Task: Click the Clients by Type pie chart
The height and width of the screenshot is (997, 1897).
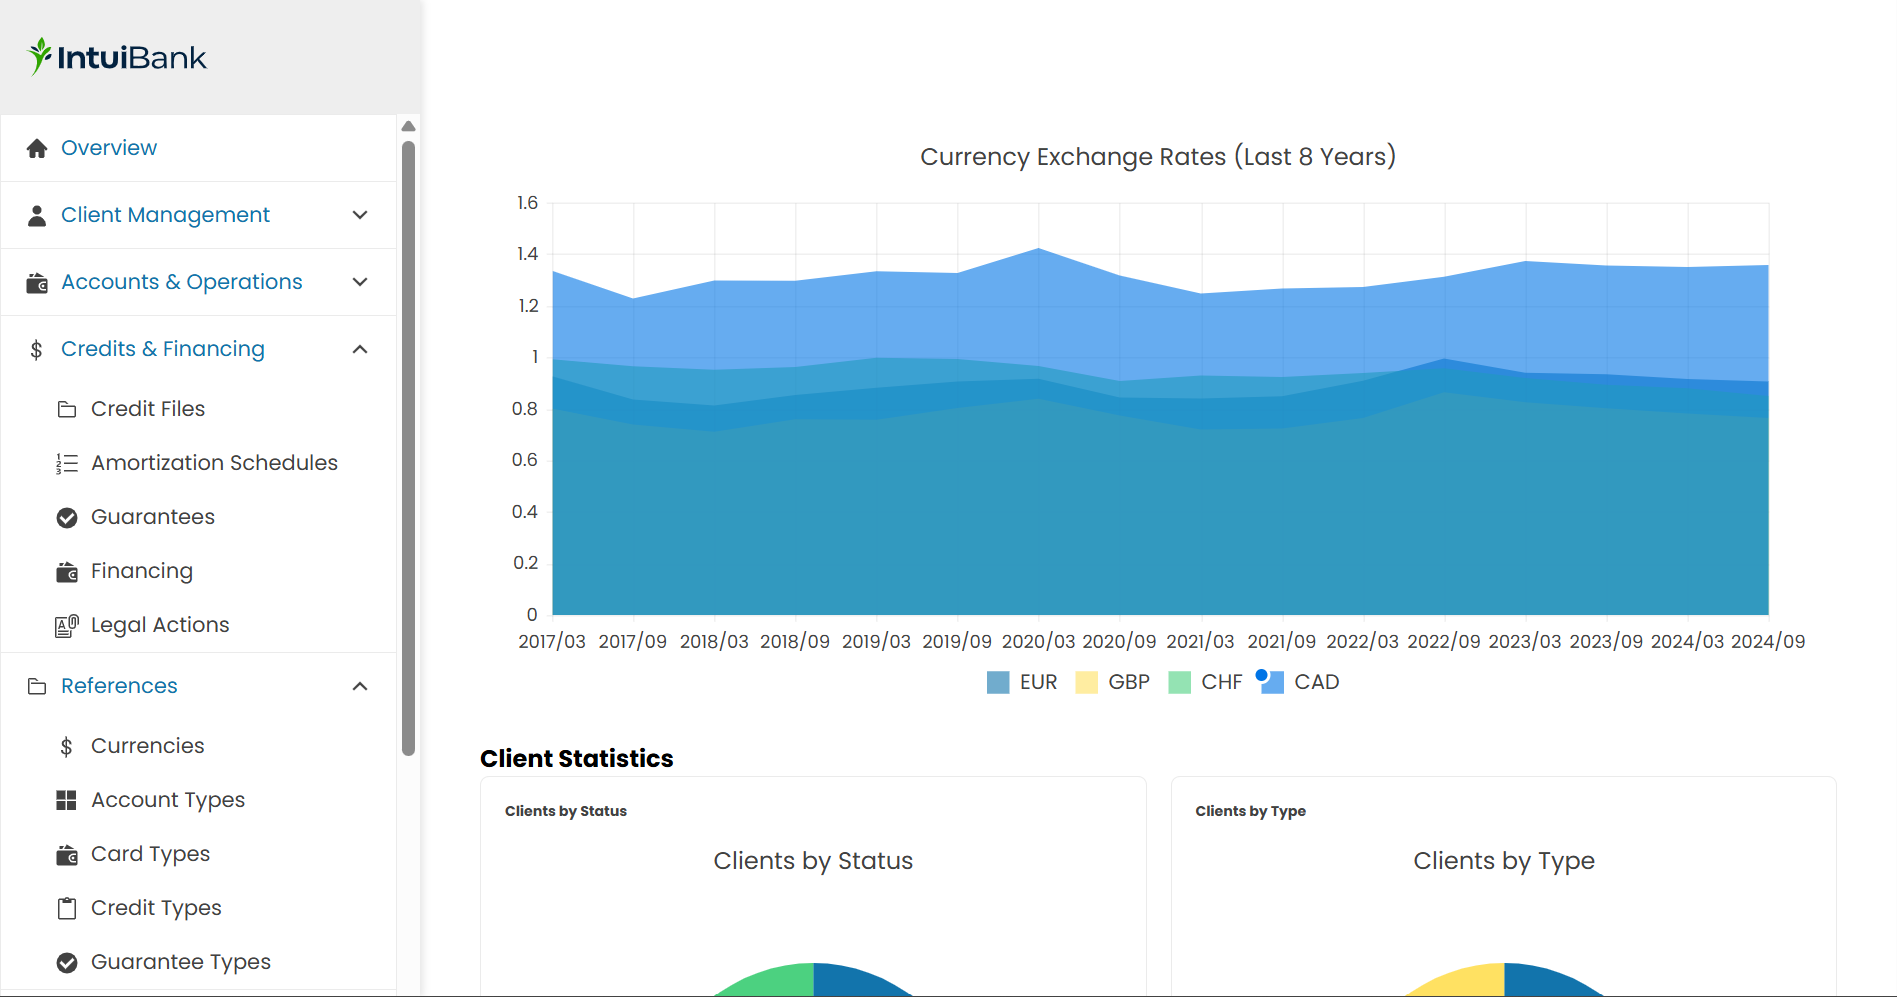Action: tap(1504, 980)
